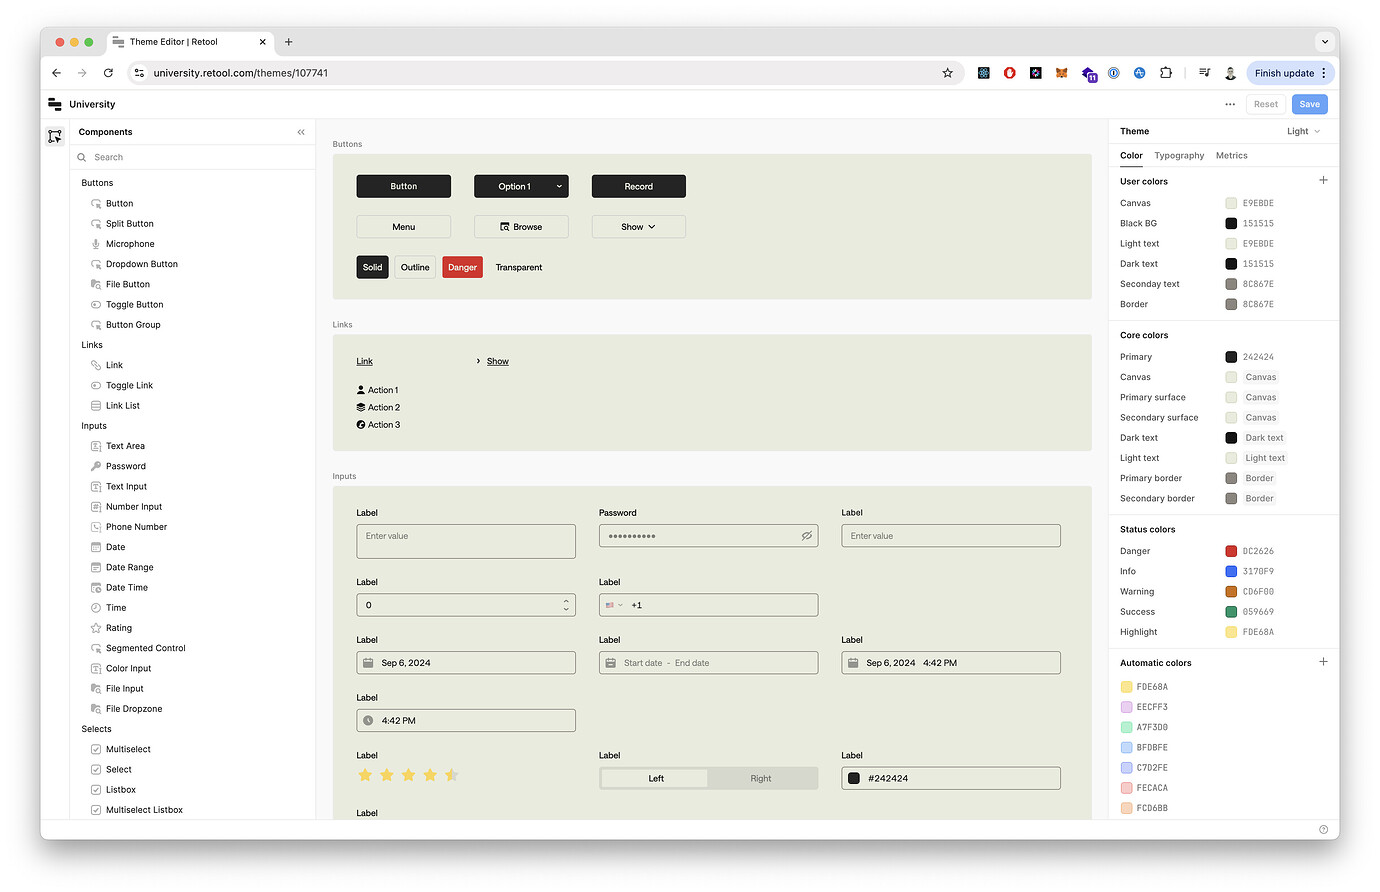Click the Multiselect component in the list
Image resolution: width=1380 pixels, height=892 pixels.
[x=128, y=749]
